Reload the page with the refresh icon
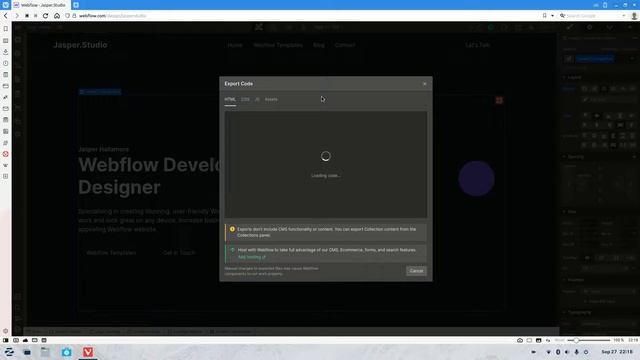 (46, 16)
